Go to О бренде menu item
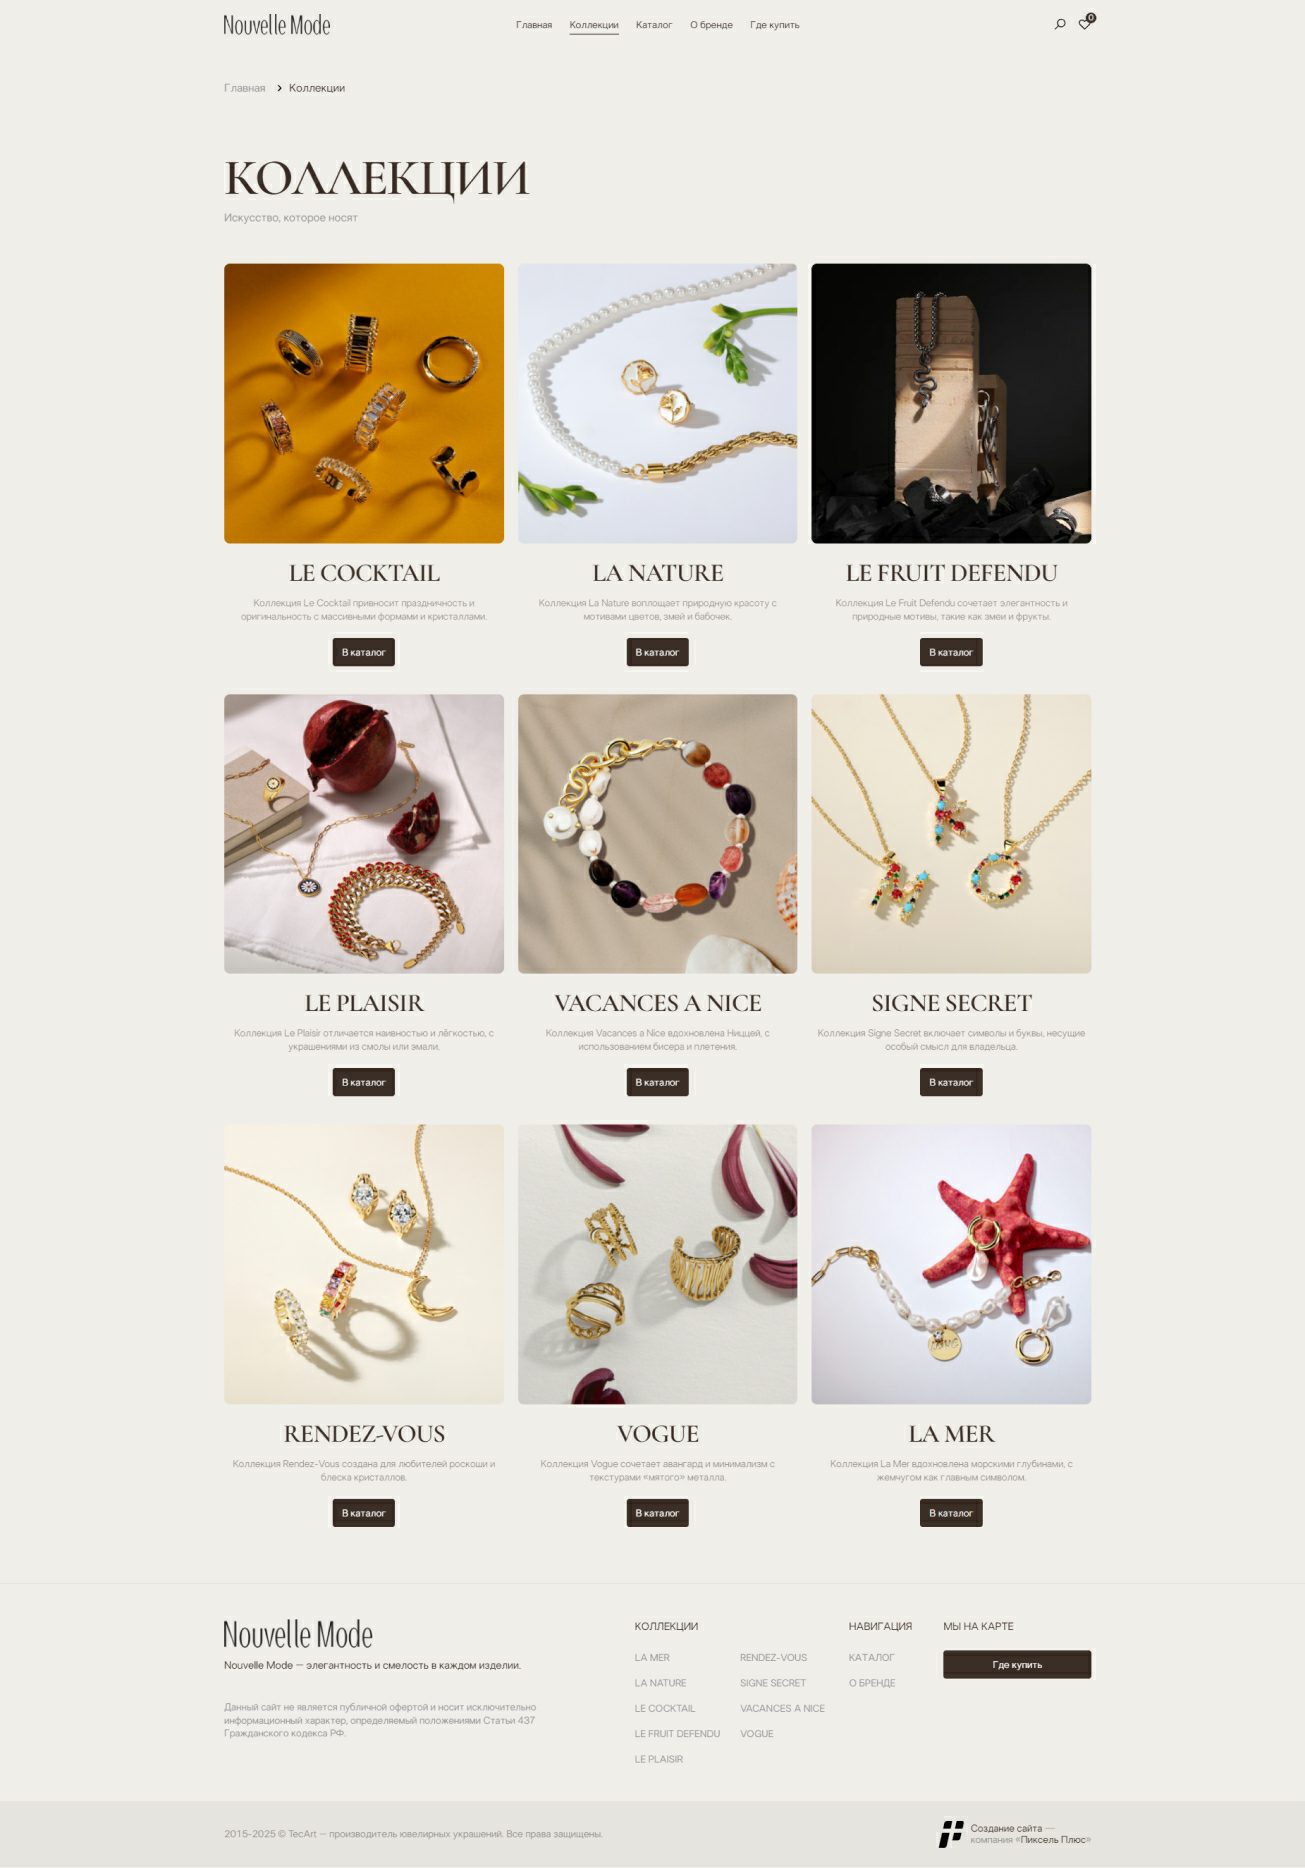The image size is (1305, 1868). [711, 25]
